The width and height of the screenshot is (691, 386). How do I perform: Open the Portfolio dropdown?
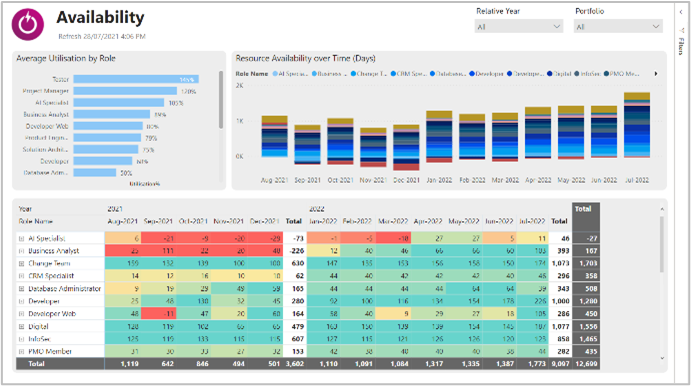pyautogui.click(x=618, y=27)
